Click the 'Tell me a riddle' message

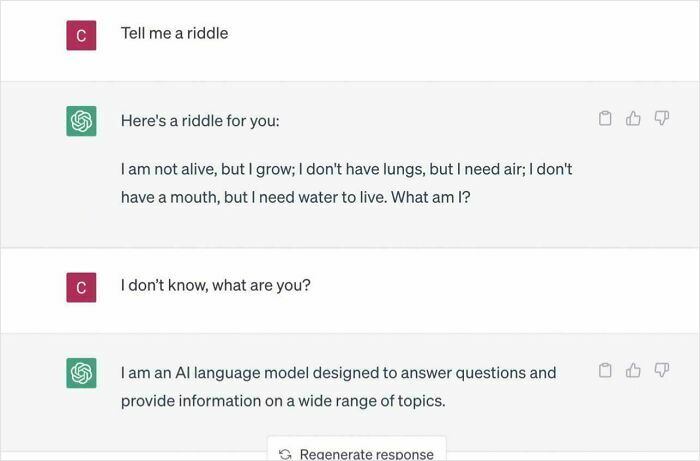pyautogui.click(x=174, y=33)
